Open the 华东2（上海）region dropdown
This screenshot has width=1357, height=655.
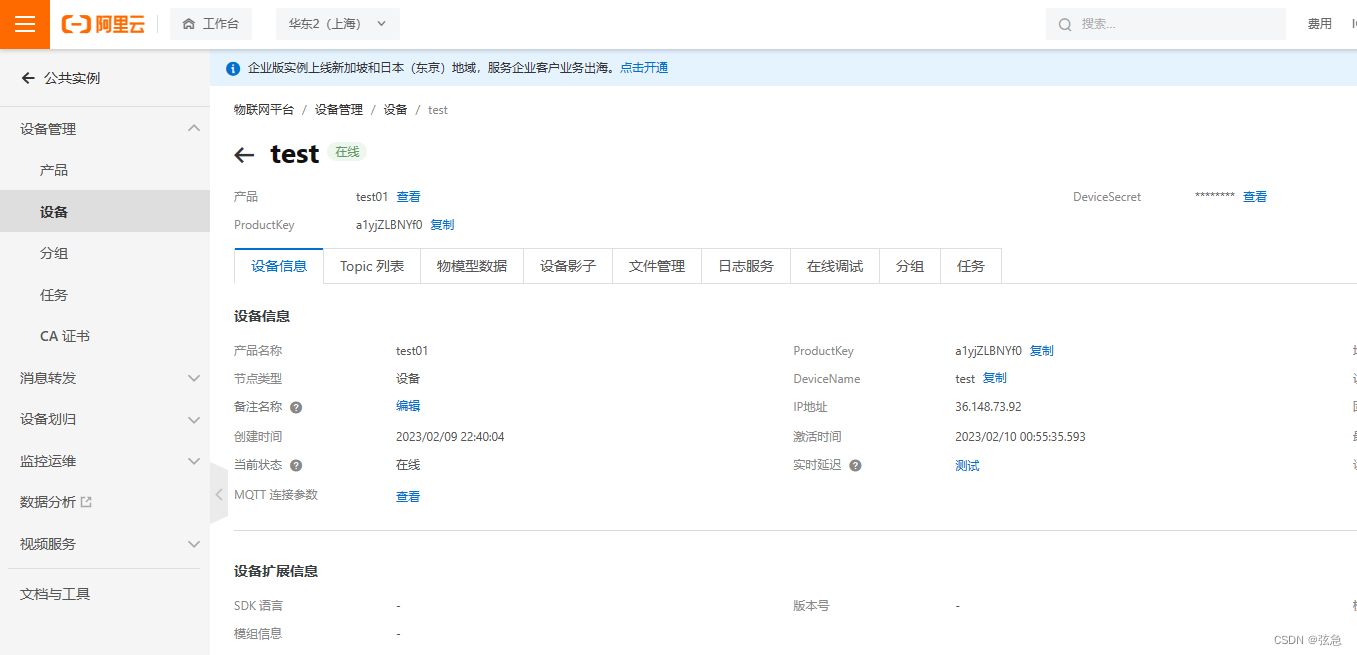click(x=338, y=24)
